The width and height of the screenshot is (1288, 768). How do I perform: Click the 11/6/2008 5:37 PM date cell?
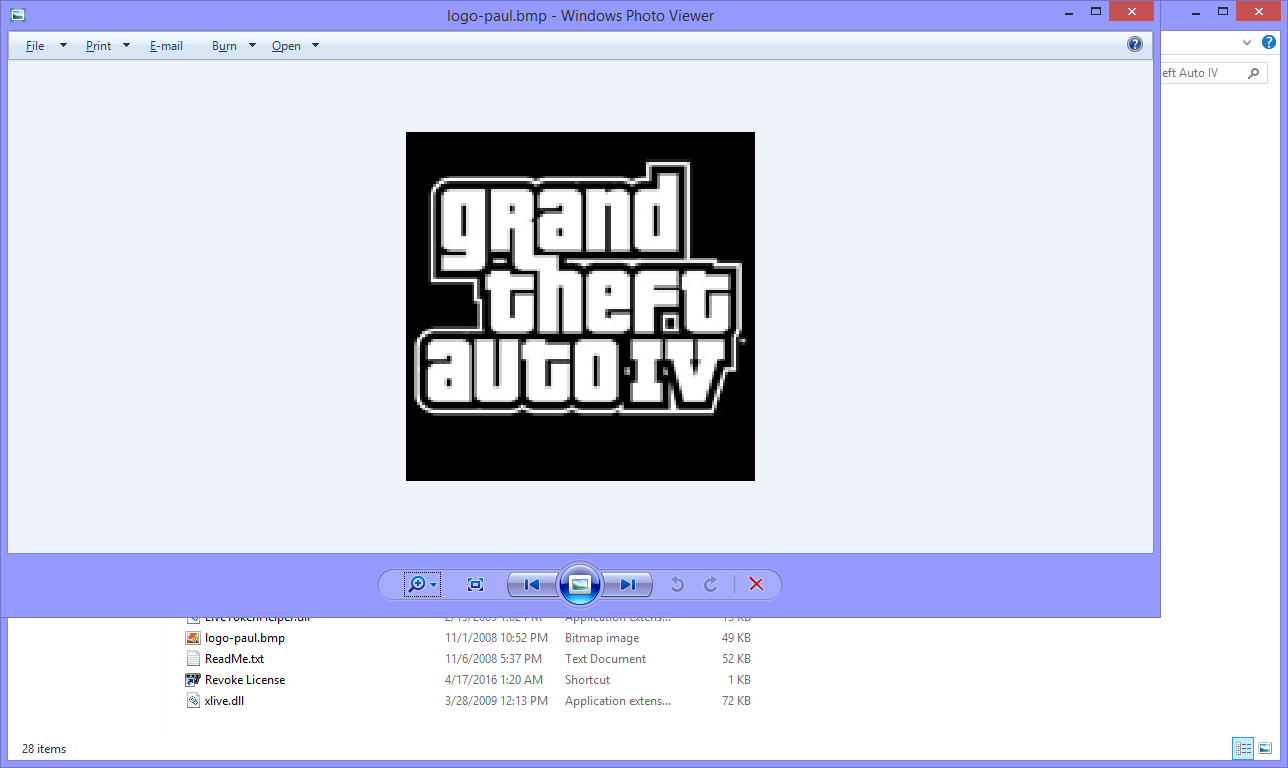[x=495, y=659]
